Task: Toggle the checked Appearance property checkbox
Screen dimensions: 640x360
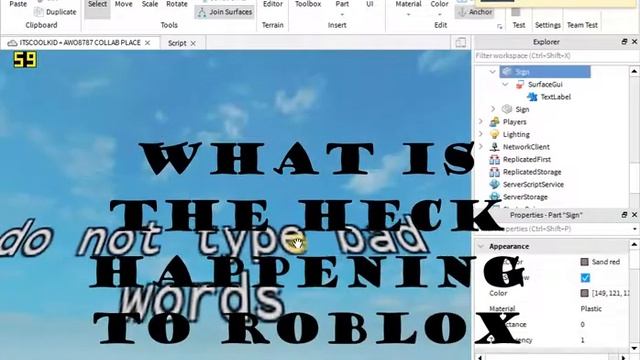Action: pyautogui.click(x=585, y=278)
